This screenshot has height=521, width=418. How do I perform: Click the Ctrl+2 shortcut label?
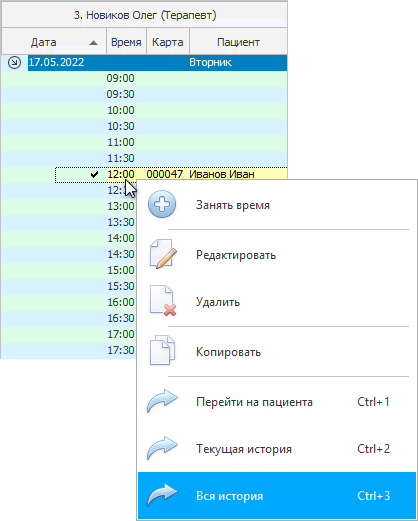(x=373, y=449)
